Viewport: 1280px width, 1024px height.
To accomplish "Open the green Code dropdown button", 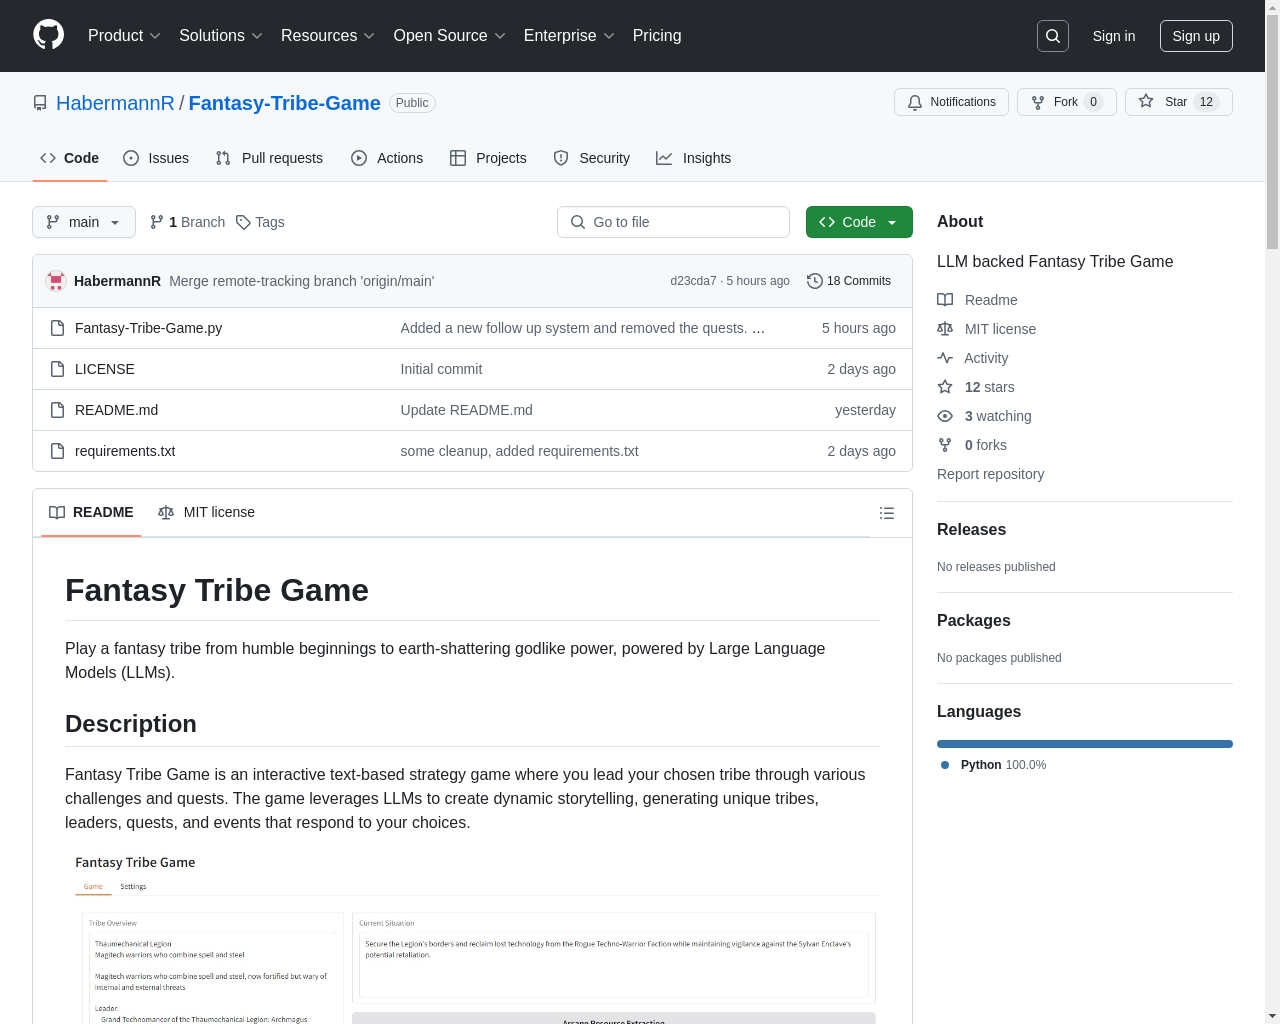I will click(x=859, y=222).
